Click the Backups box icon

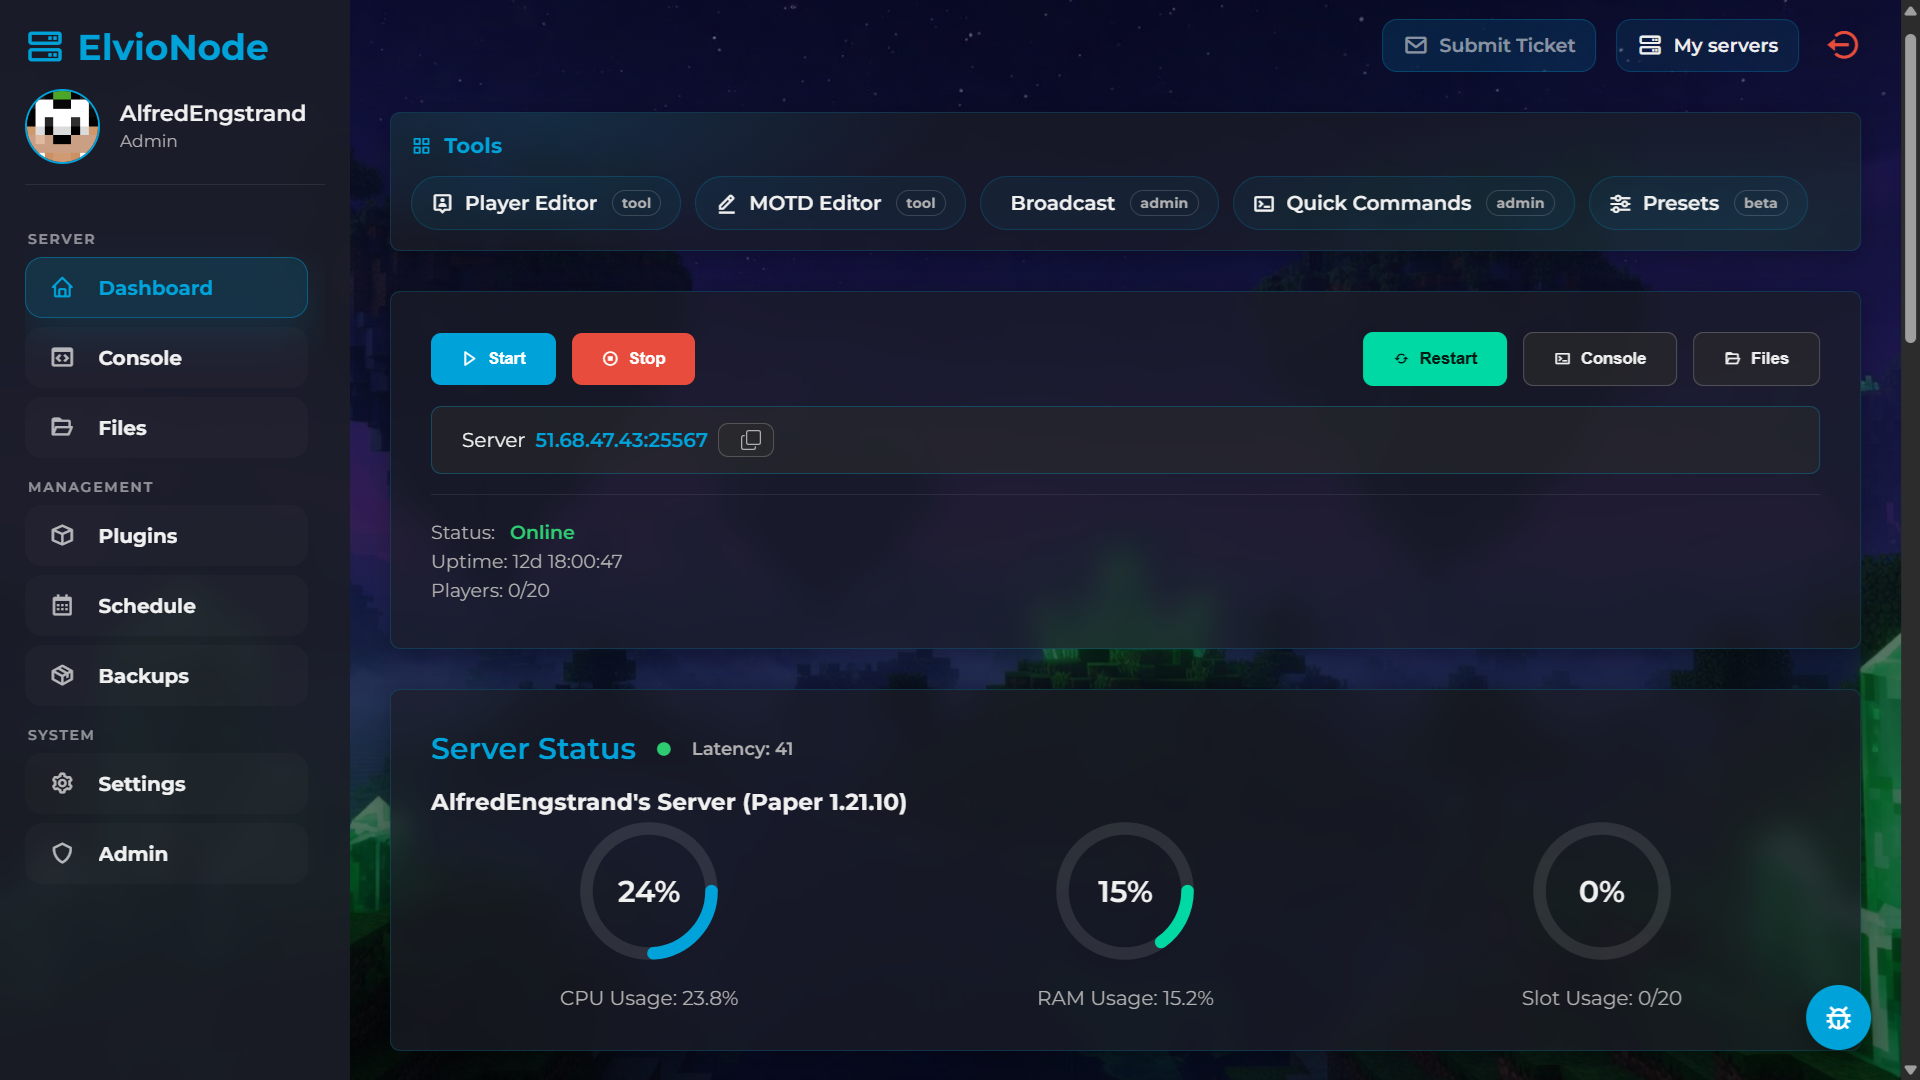tap(62, 675)
